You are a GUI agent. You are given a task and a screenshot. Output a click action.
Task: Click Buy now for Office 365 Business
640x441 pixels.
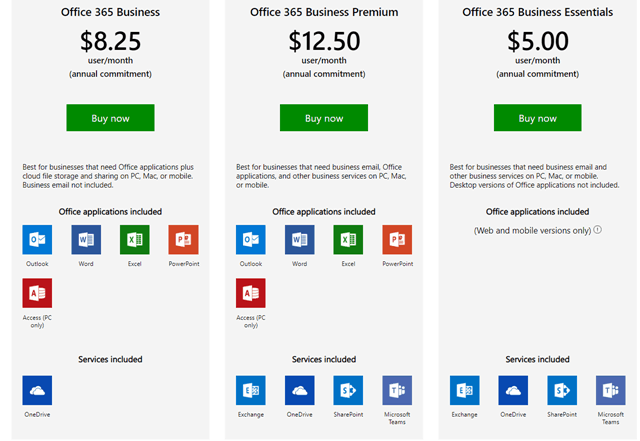[x=110, y=118]
